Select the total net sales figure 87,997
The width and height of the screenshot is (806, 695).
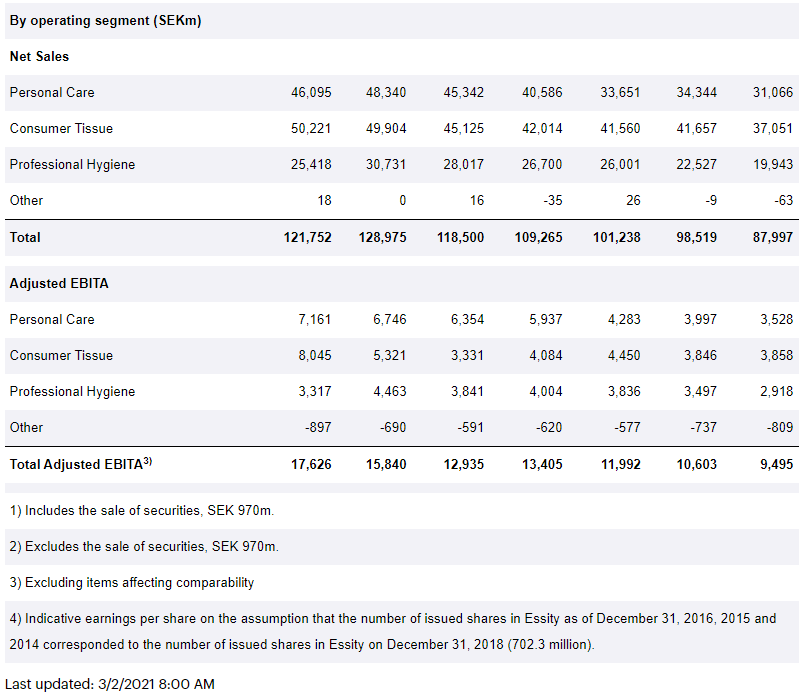[x=772, y=238]
